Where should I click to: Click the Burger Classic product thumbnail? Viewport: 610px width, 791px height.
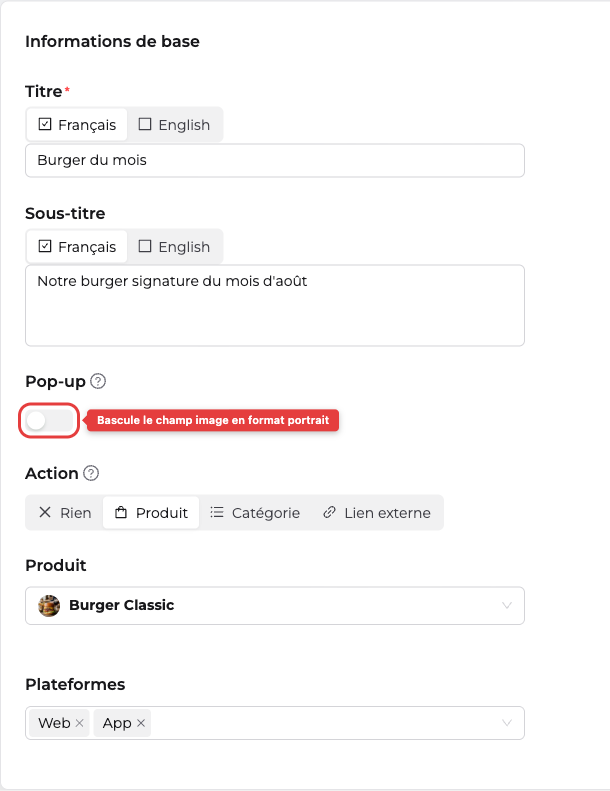coord(49,605)
